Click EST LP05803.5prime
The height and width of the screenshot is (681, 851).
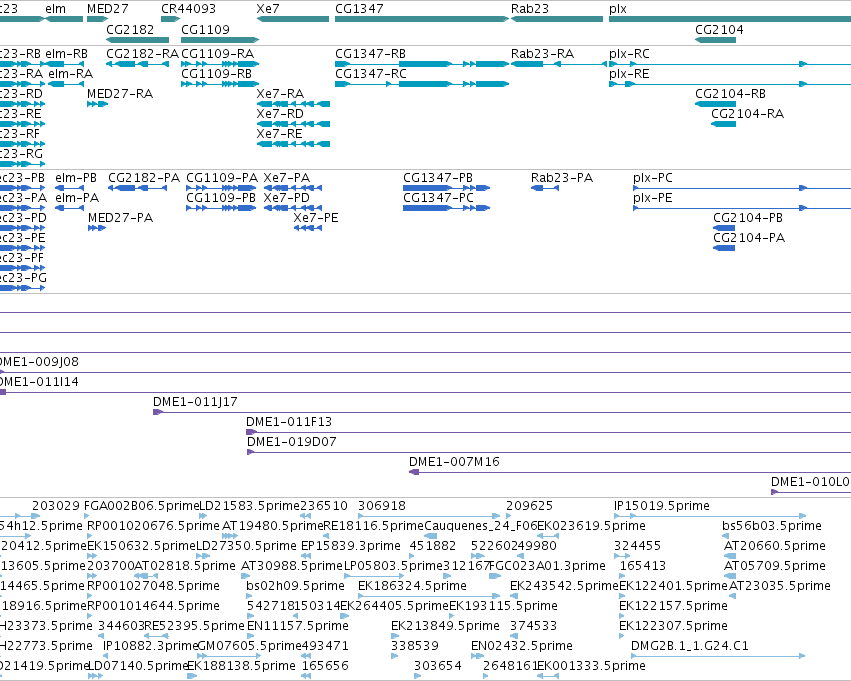pos(374,576)
